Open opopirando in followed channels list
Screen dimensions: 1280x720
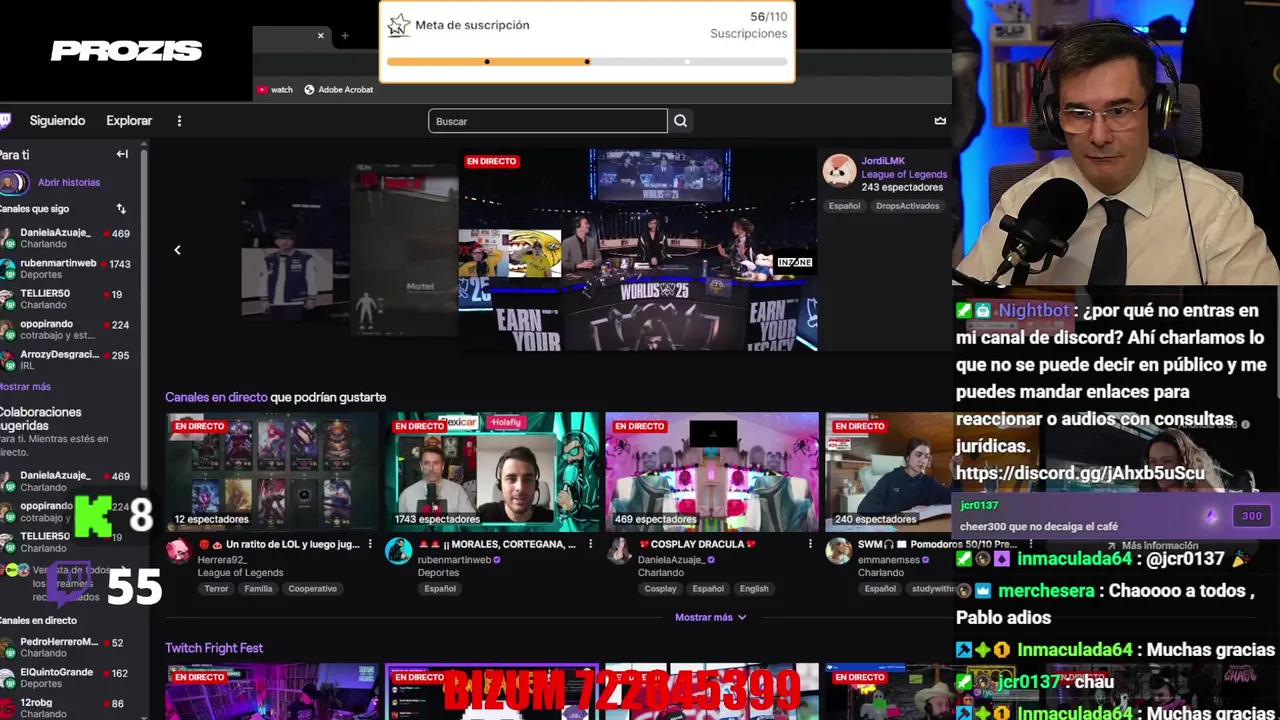67,329
